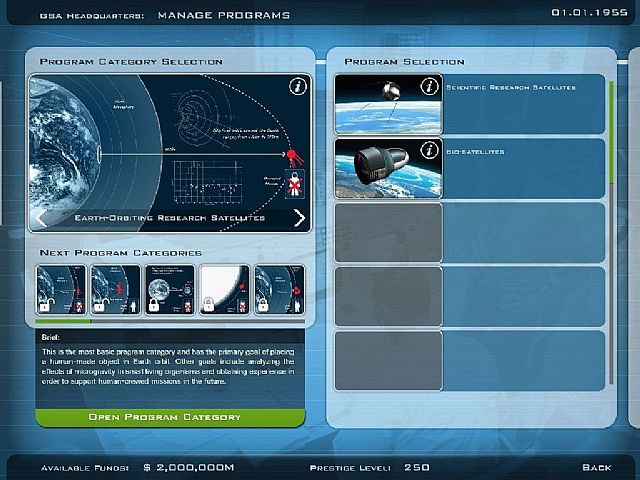Select last thumbnail in Next Program Categories
Viewport: 640px width, 480px height.
[x=279, y=290]
